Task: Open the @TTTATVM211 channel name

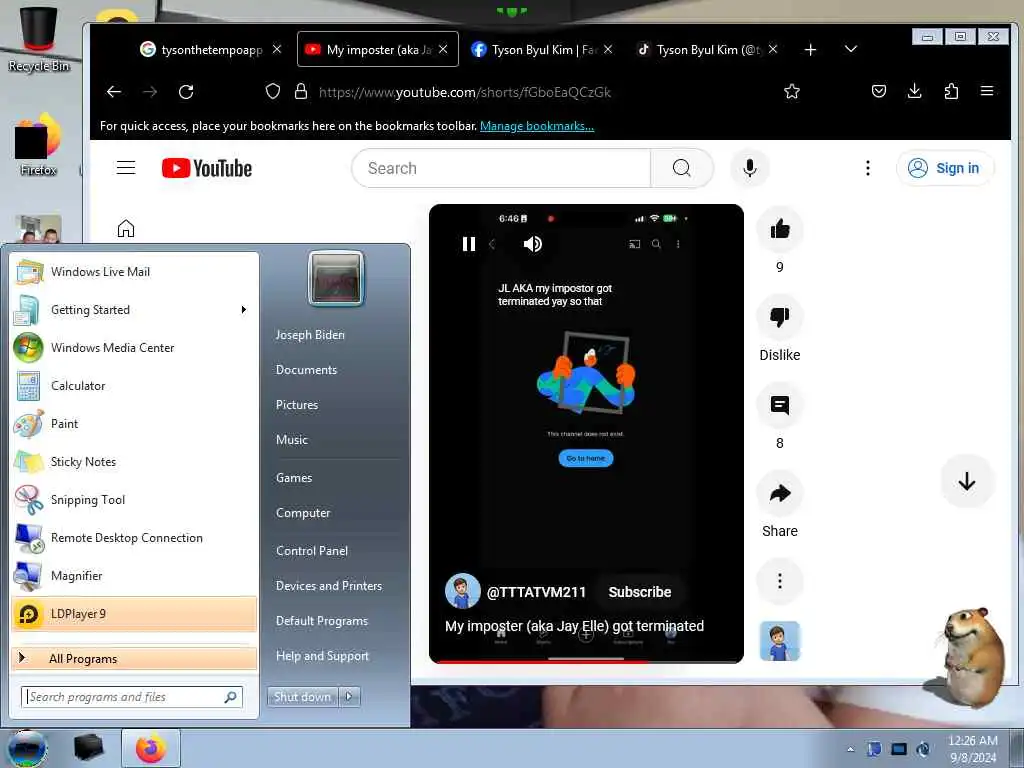Action: (536, 592)
